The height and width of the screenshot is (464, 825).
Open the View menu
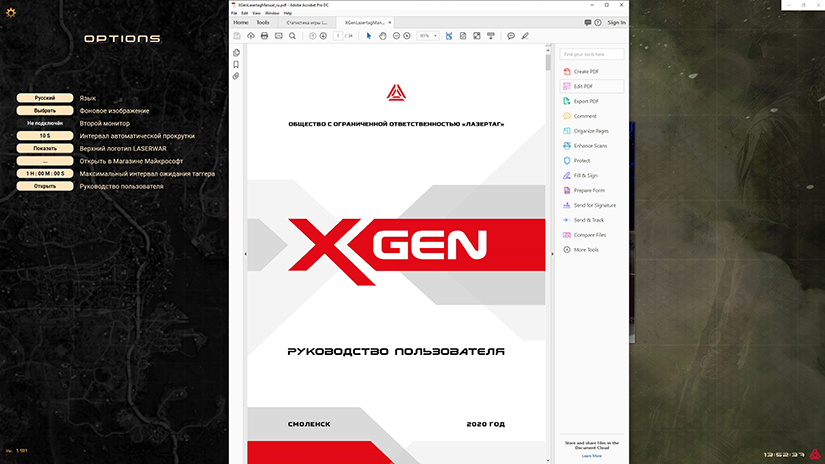(x=256, y=13)
